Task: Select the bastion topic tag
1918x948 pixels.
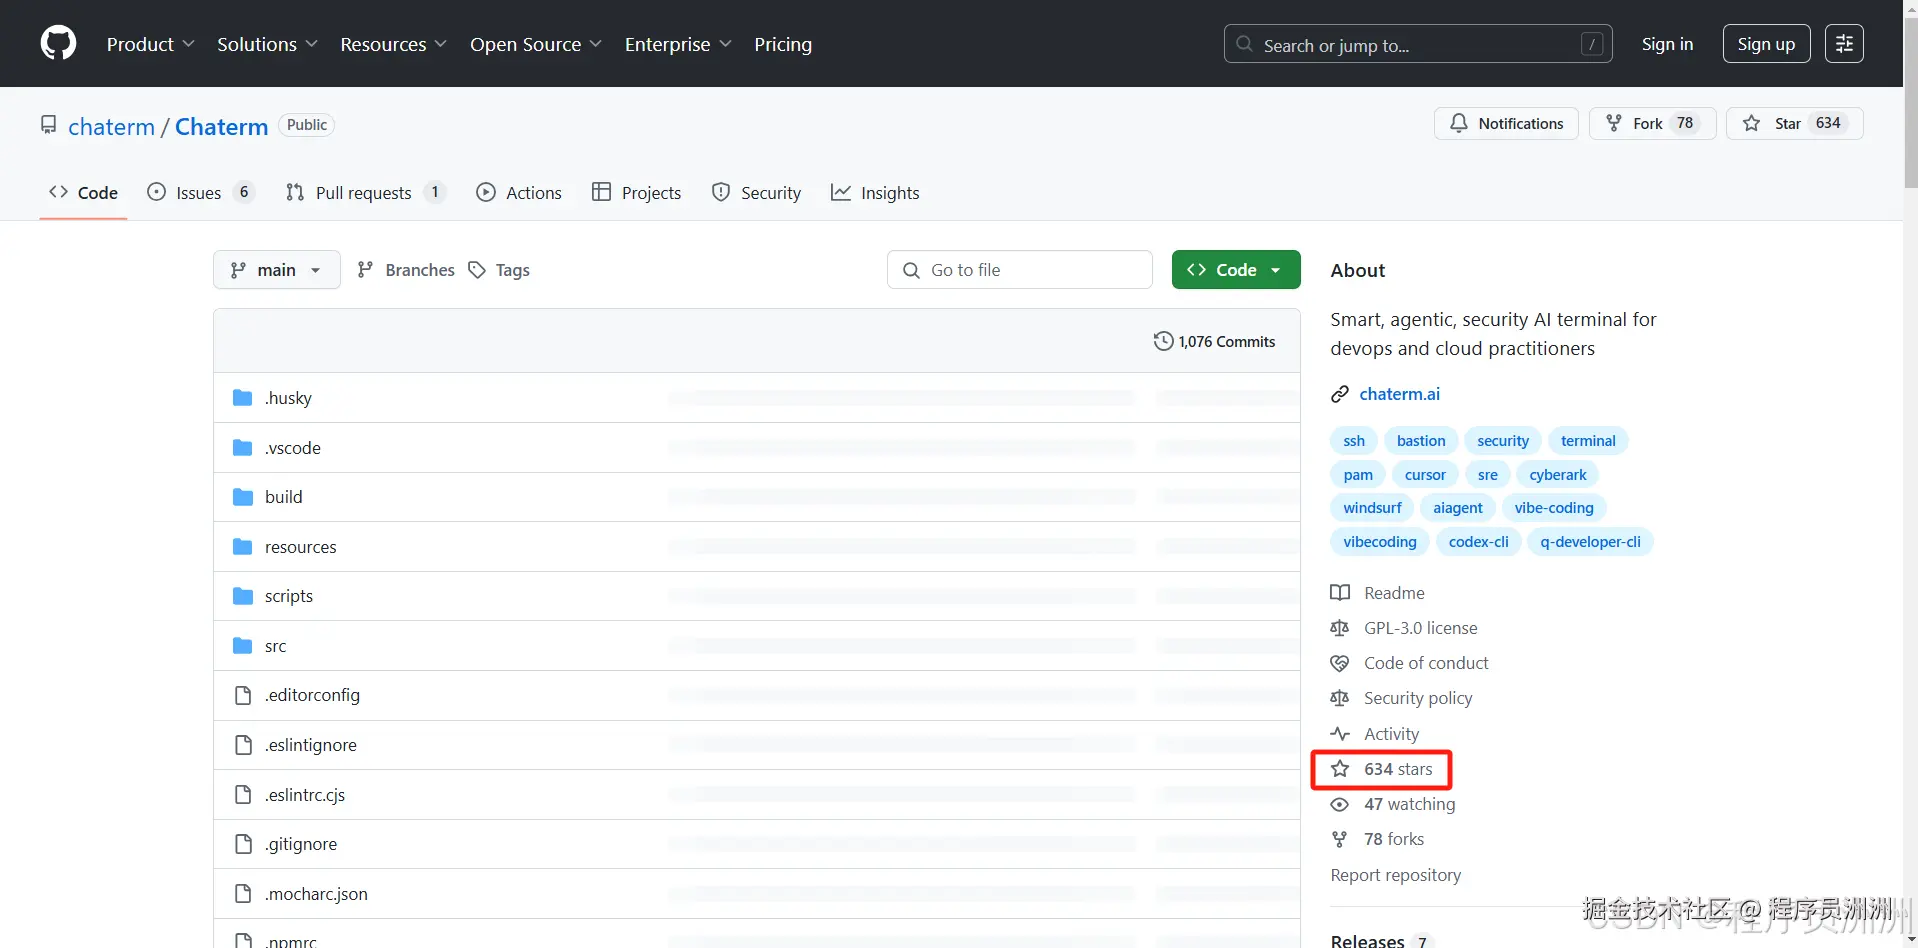Action: (x=1421, y=441)
